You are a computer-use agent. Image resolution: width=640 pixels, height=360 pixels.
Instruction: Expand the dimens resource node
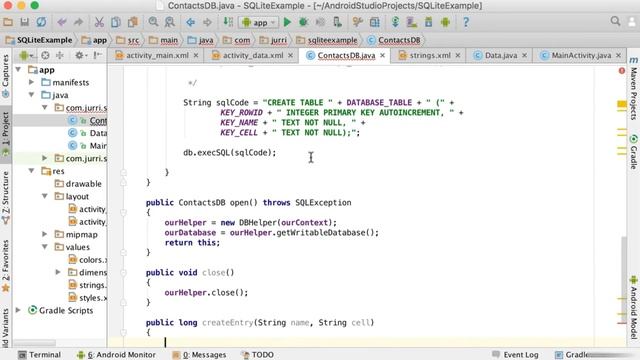[58, 272]
